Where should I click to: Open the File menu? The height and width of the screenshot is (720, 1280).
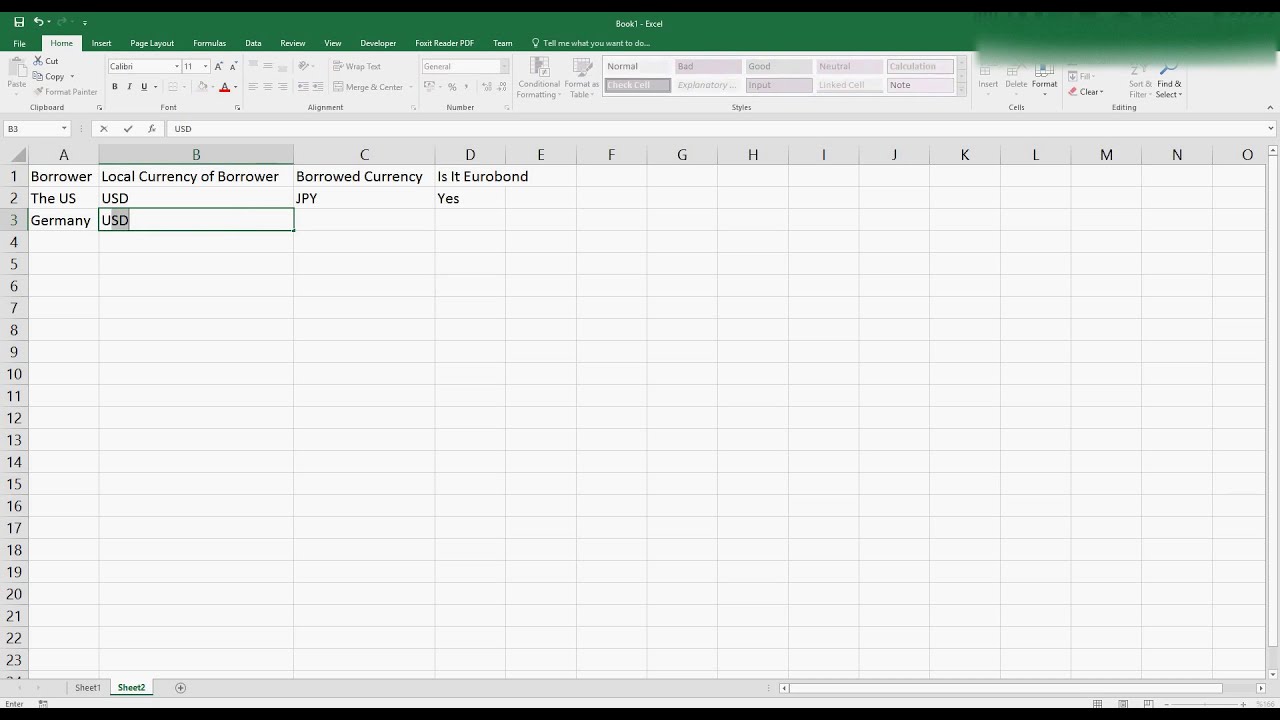pyautogui.click(x=19, y=43)
